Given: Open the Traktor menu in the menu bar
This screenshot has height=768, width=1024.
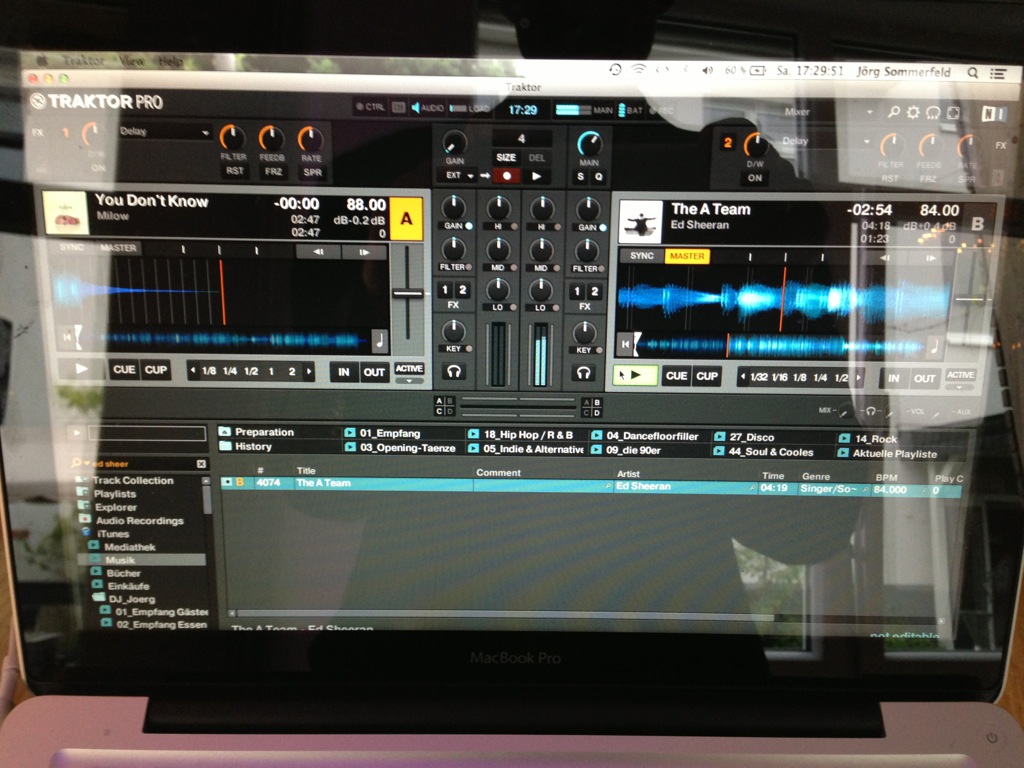Looking at the screenshot, I should [84, 61].
